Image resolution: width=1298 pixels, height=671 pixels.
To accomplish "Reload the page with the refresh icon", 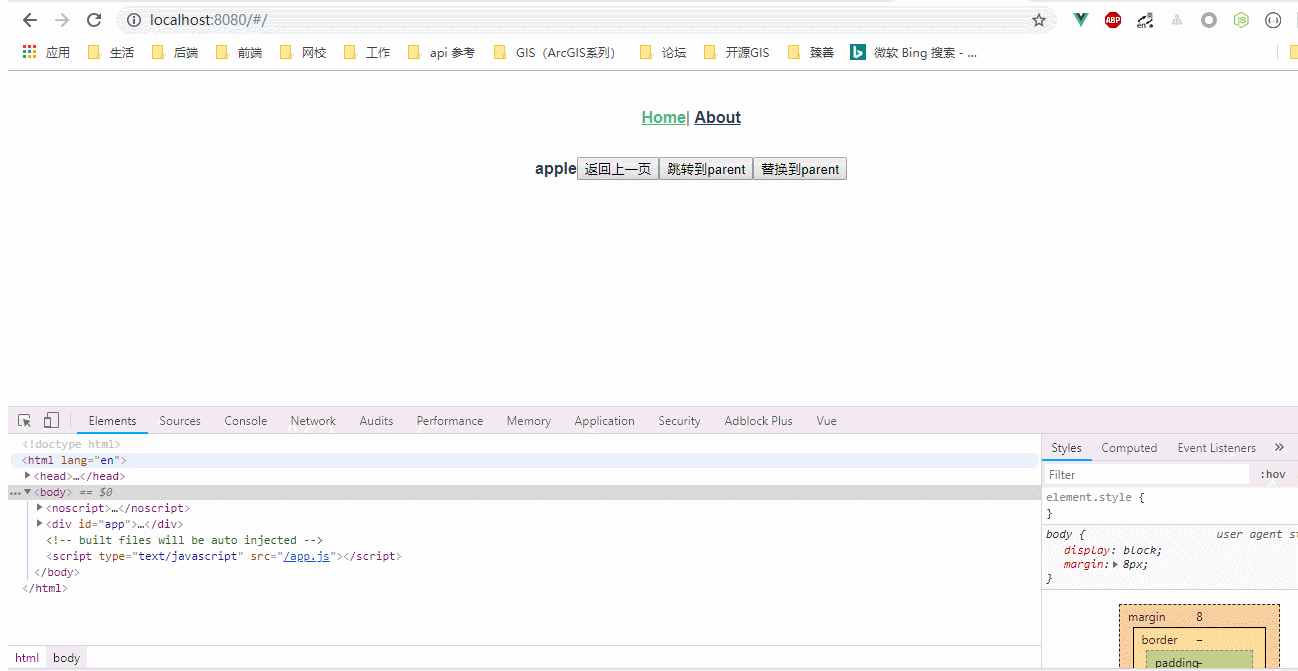I will click(x=94, y=20).
